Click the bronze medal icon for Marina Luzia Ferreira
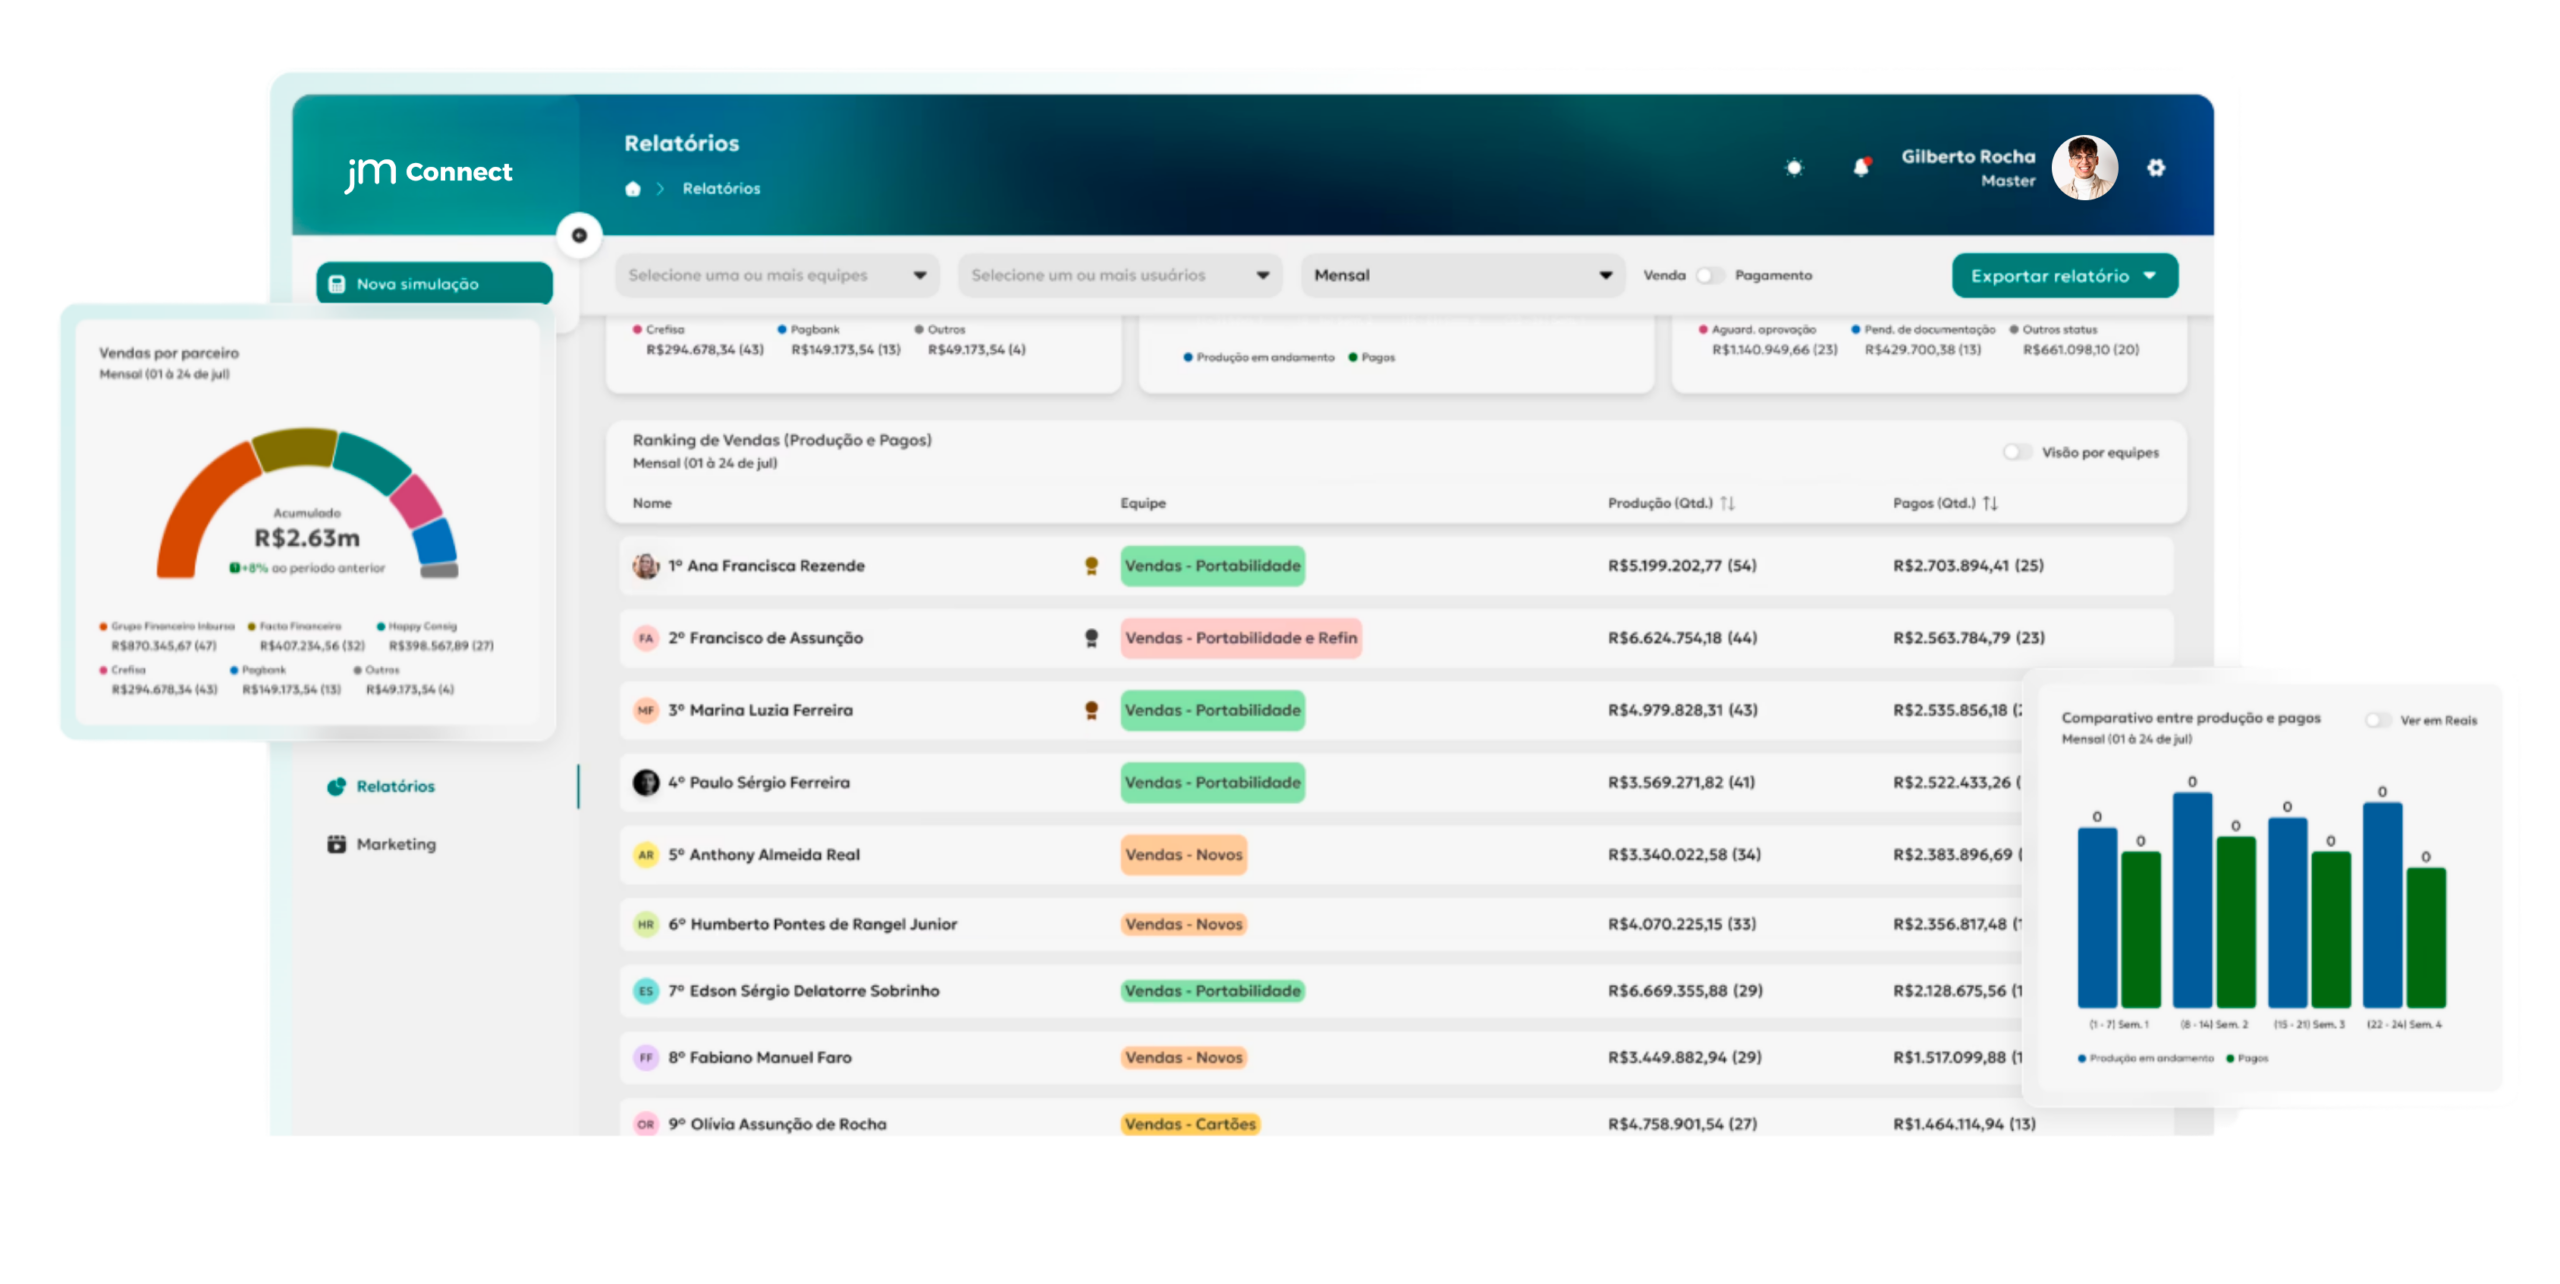The width and height of the screenshot is (2560, 1284). coord(1091,710)
